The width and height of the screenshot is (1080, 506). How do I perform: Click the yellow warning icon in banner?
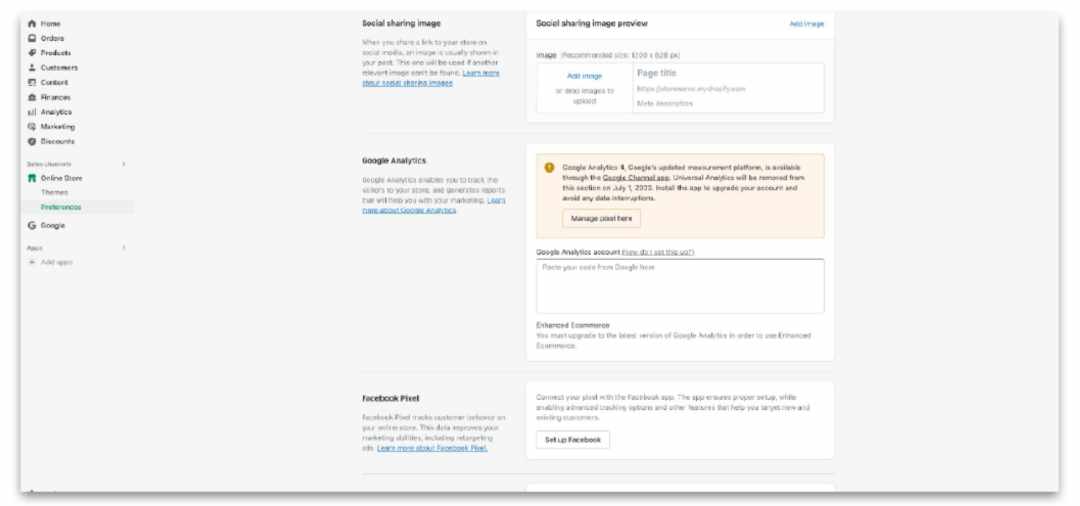[x=549, y=167]
